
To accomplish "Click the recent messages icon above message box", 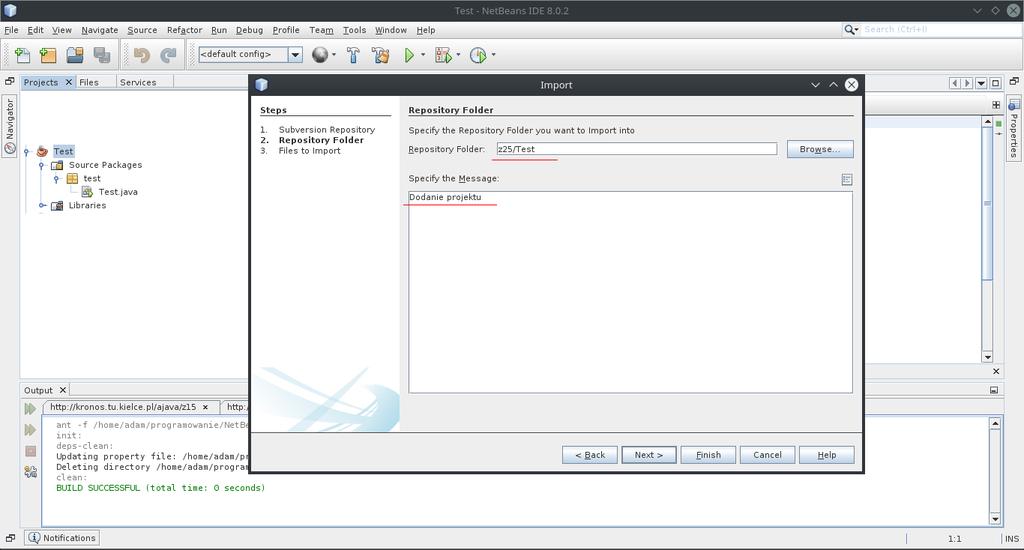I will point(846,179).
